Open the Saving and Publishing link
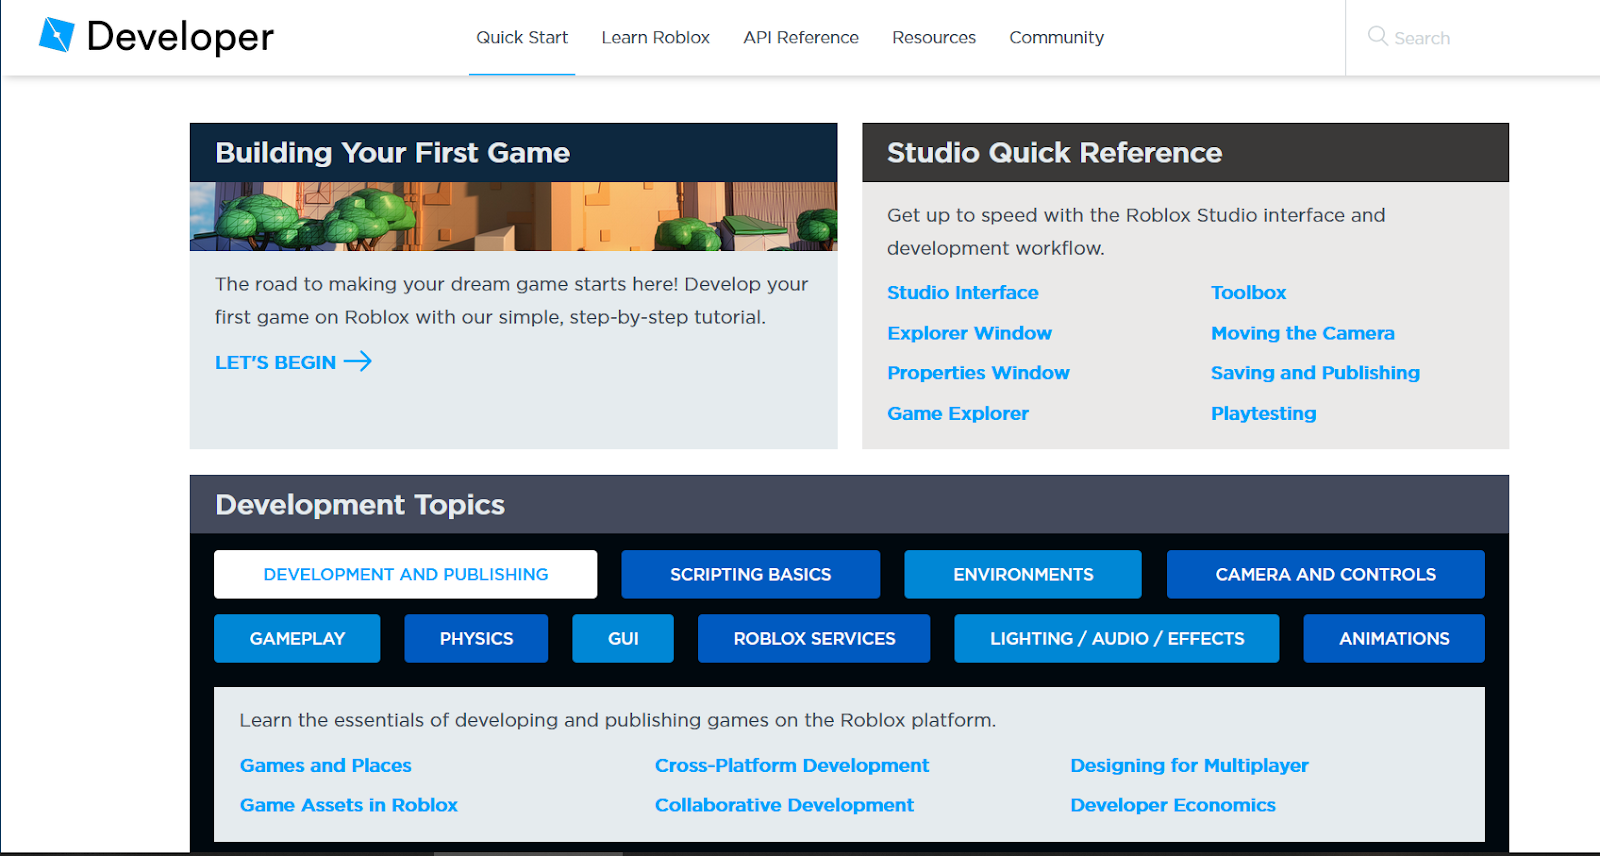The height and width of the screenshot is (856, 1600). coord(1315,373)
